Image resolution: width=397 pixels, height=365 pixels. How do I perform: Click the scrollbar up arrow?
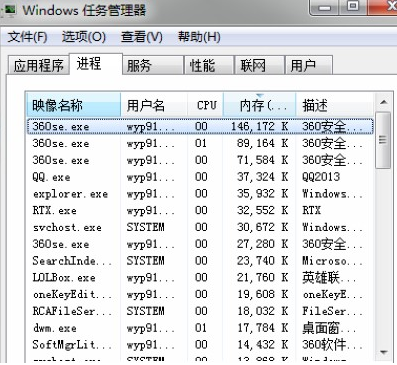[383, 102]
